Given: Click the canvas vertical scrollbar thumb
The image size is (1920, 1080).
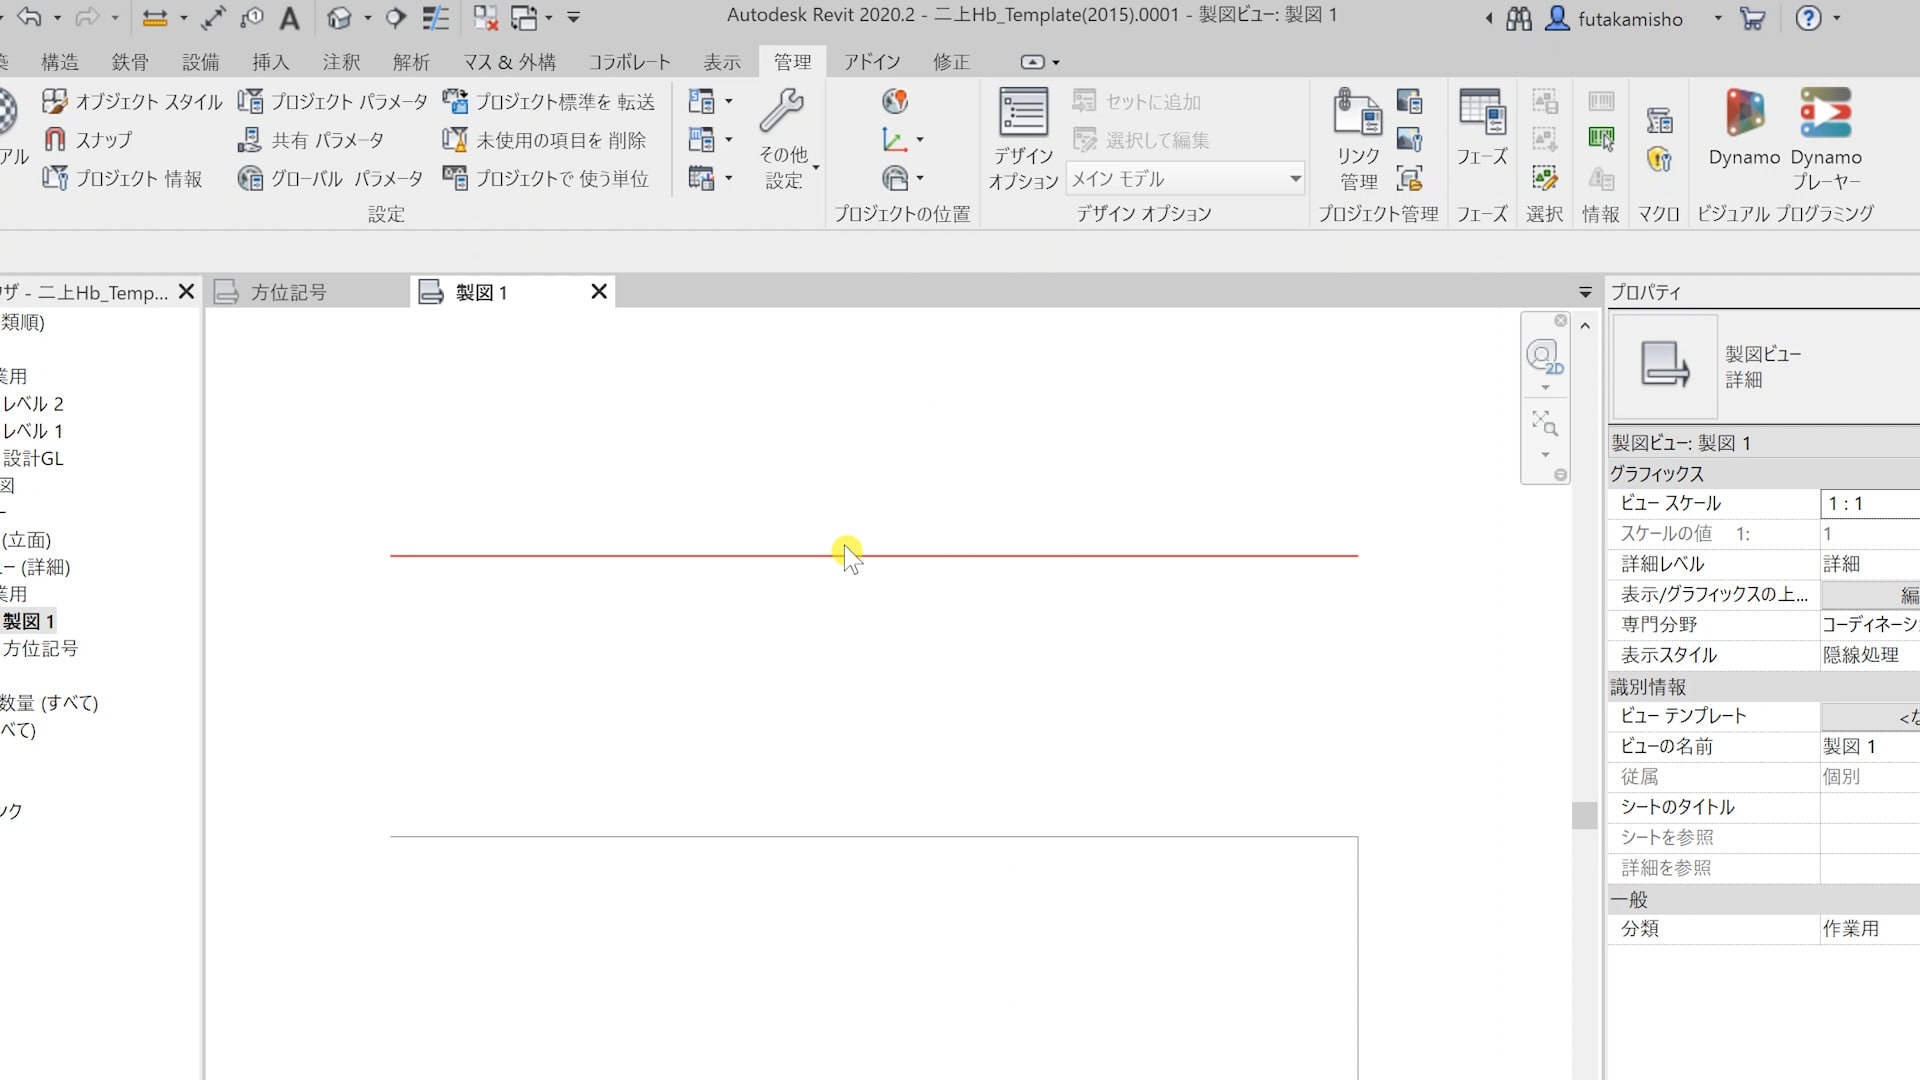Looking at the screenshot, I should coord(1583,815).
